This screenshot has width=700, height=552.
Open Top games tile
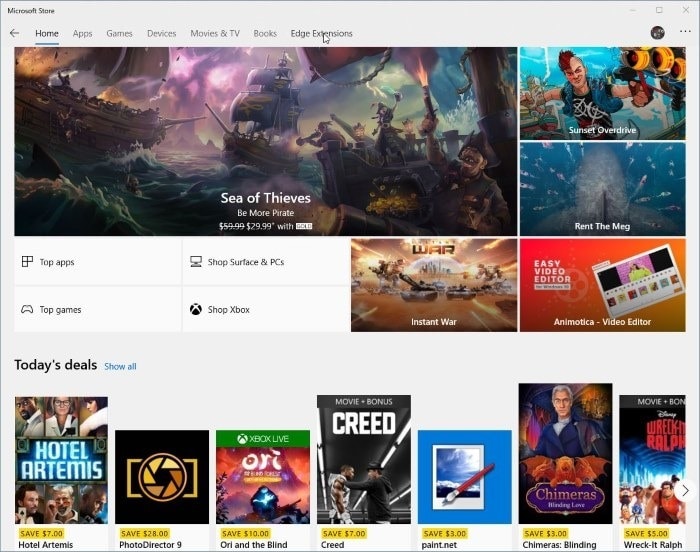pyautogui.click(x=98, y=309)
